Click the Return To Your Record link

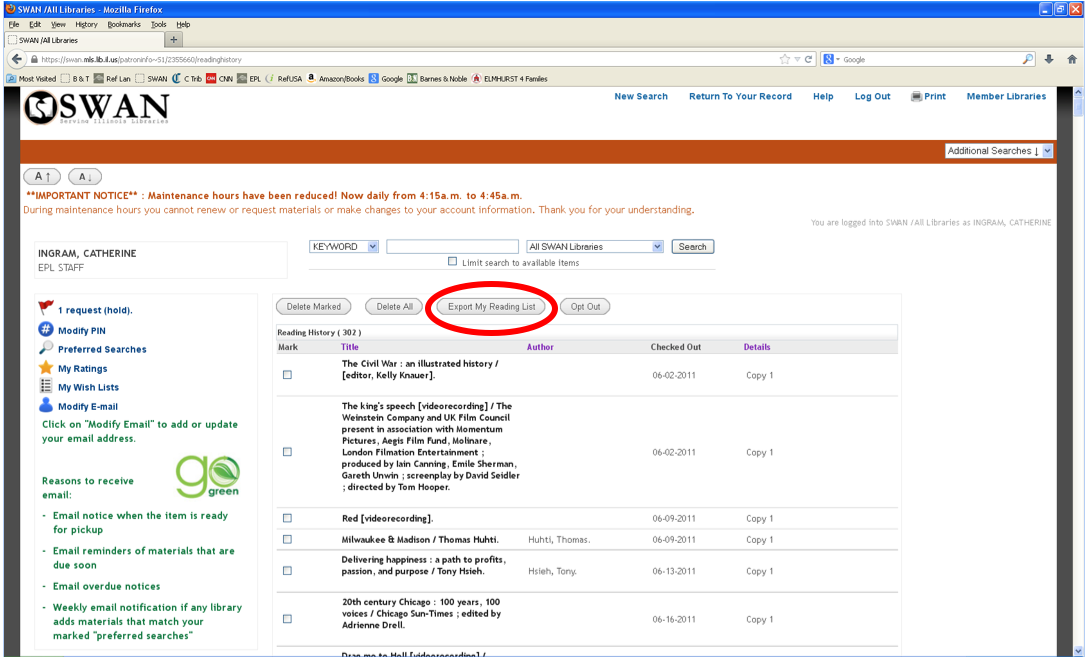[740, 96]
